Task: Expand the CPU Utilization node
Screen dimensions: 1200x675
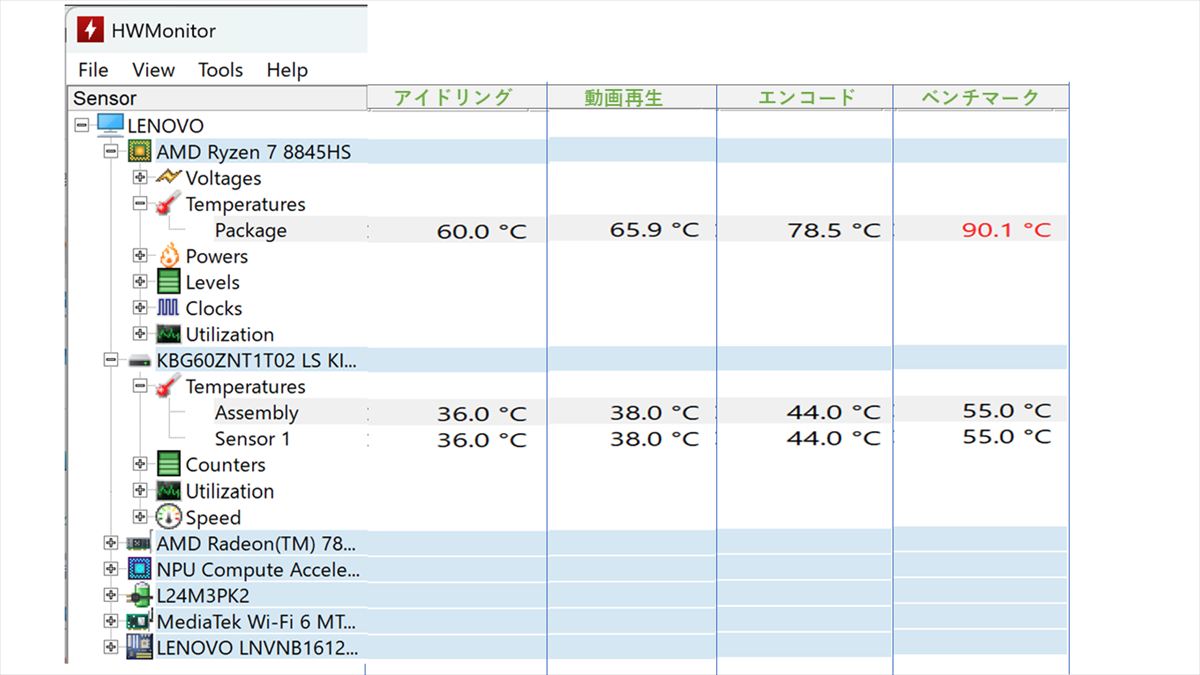Action: click(140, 334)
